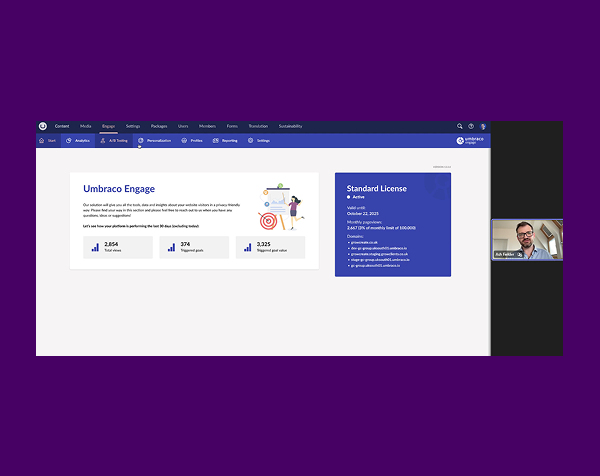The width and height of the screenshot is (600, 476).
Task: Click bar chart icon beside Triggered goals
Action: (x=171, y=247)
